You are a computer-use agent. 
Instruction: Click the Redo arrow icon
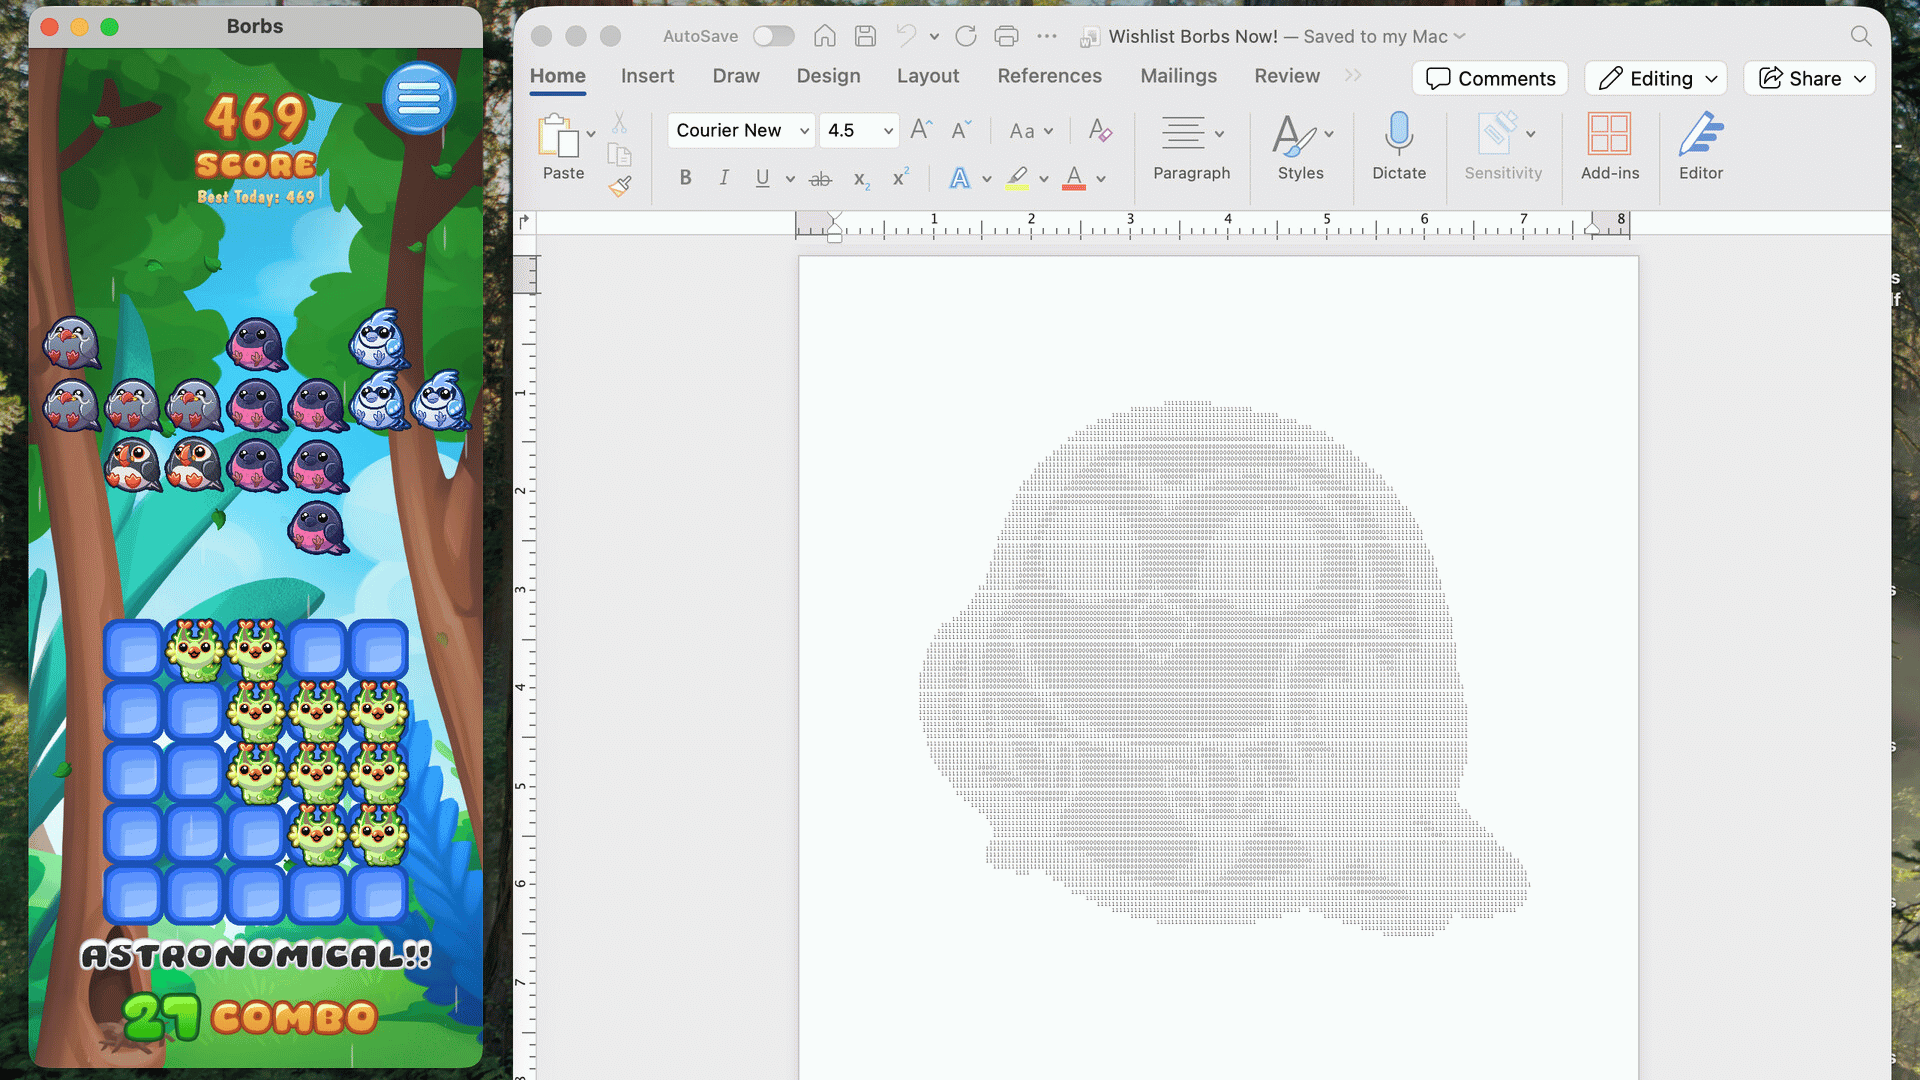(x=965, y=36)
